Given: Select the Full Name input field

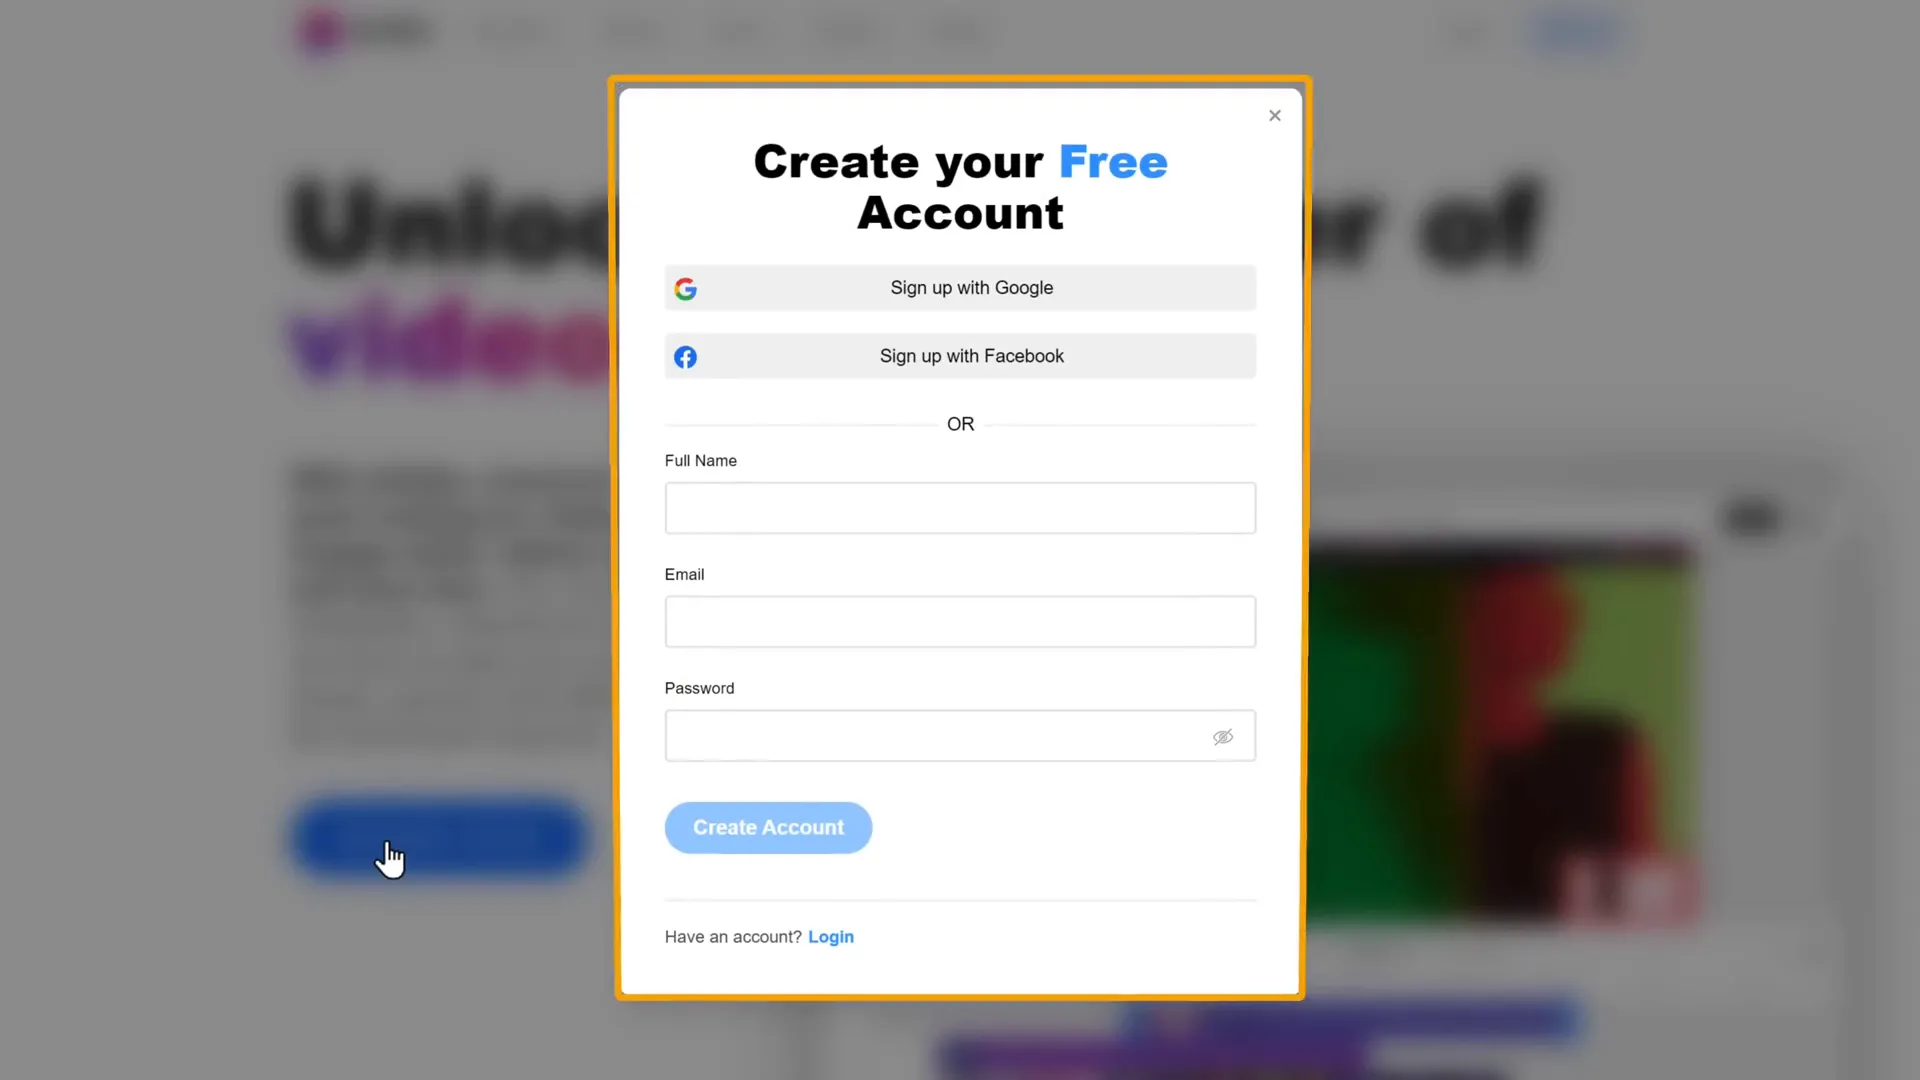Looking at the screenshot, I should pyautogui.click(x=960, y=508).
